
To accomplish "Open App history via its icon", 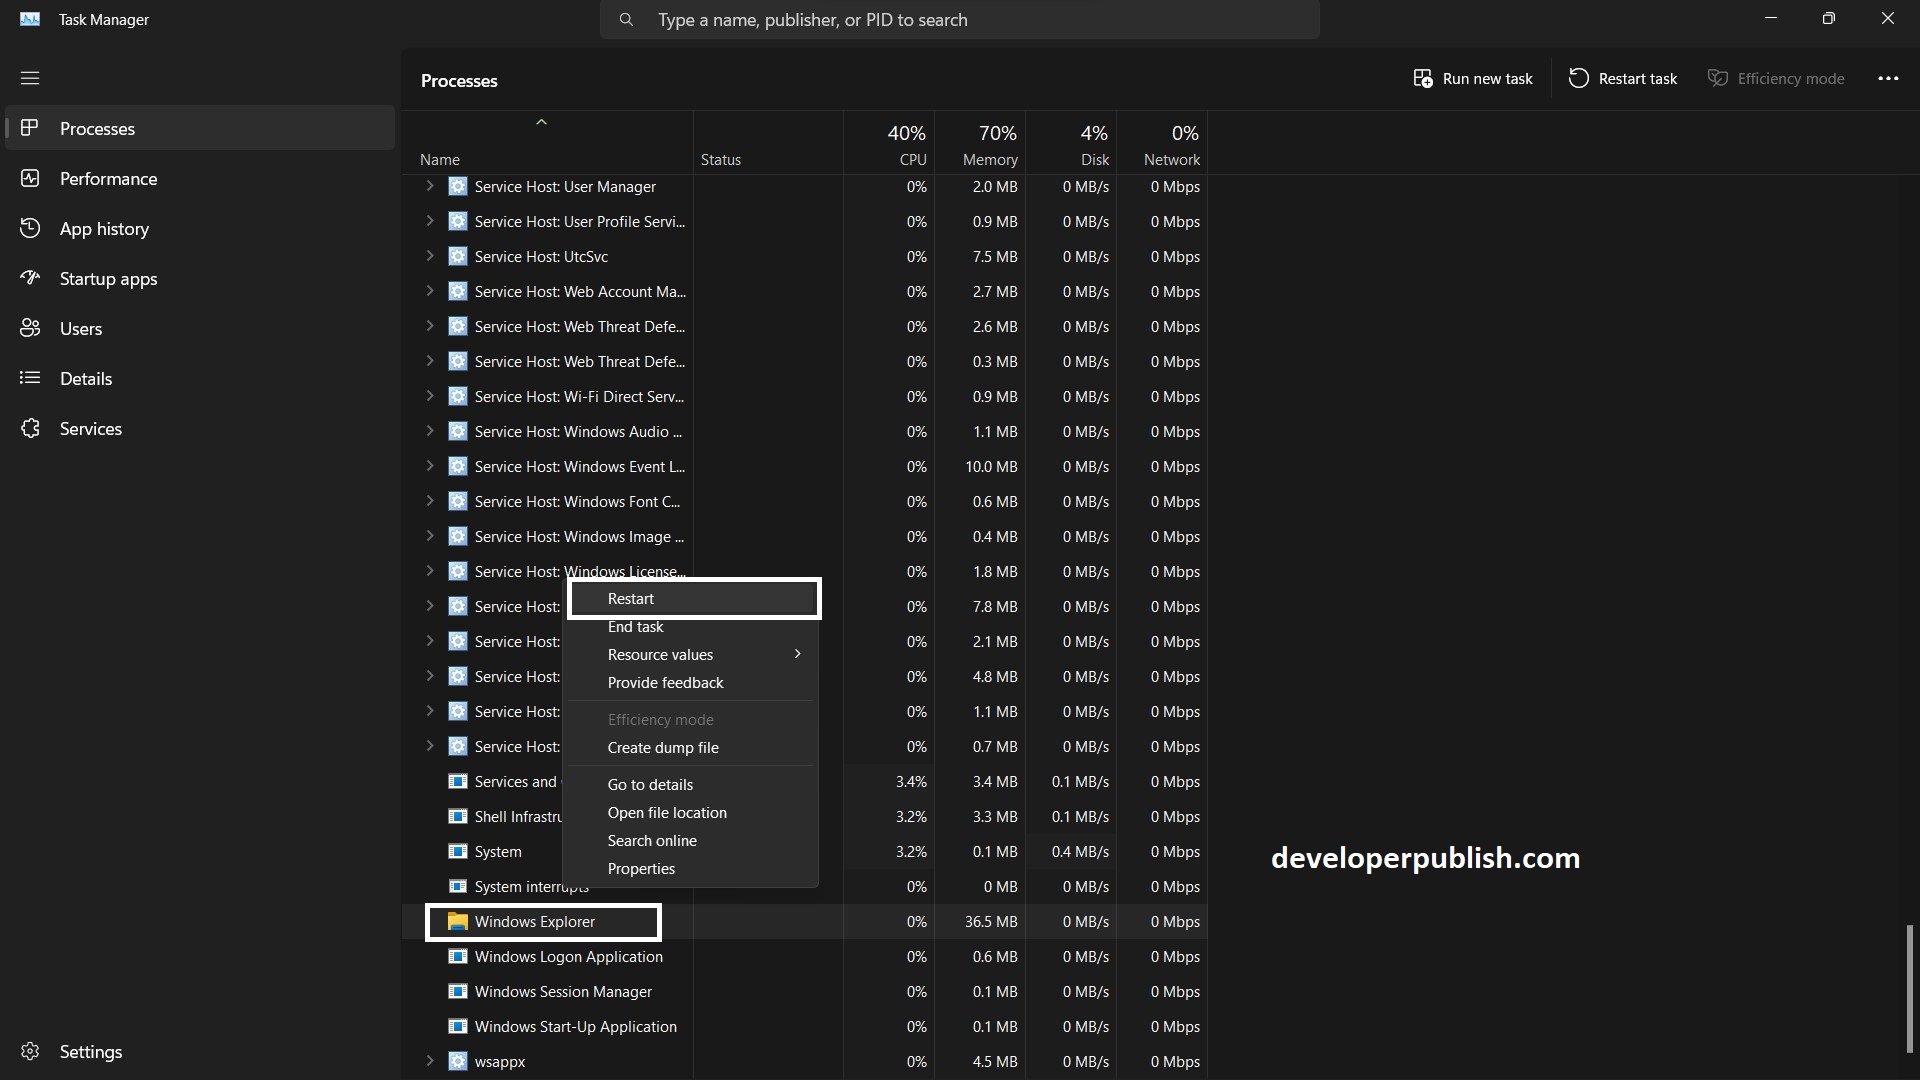I will tap(30, 229).
